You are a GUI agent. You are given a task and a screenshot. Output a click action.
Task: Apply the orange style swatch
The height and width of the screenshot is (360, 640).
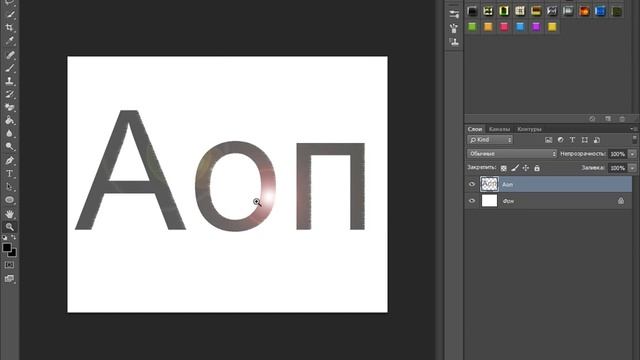coord(488,27)
